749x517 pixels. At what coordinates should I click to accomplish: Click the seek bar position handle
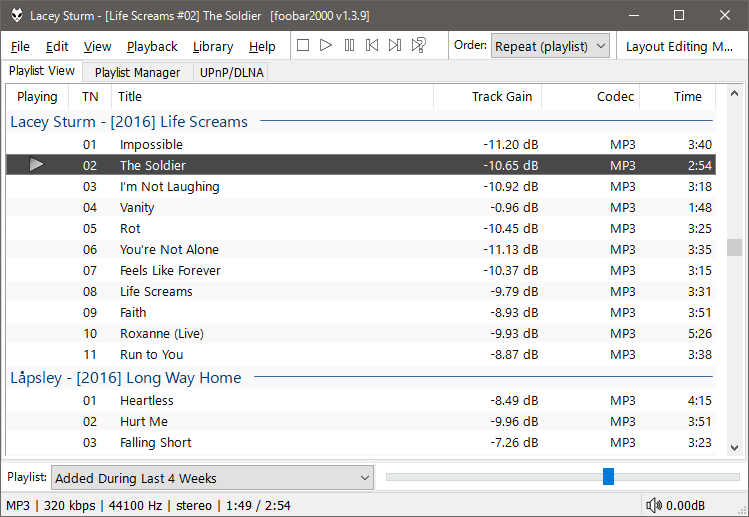[x=608, y=476]
